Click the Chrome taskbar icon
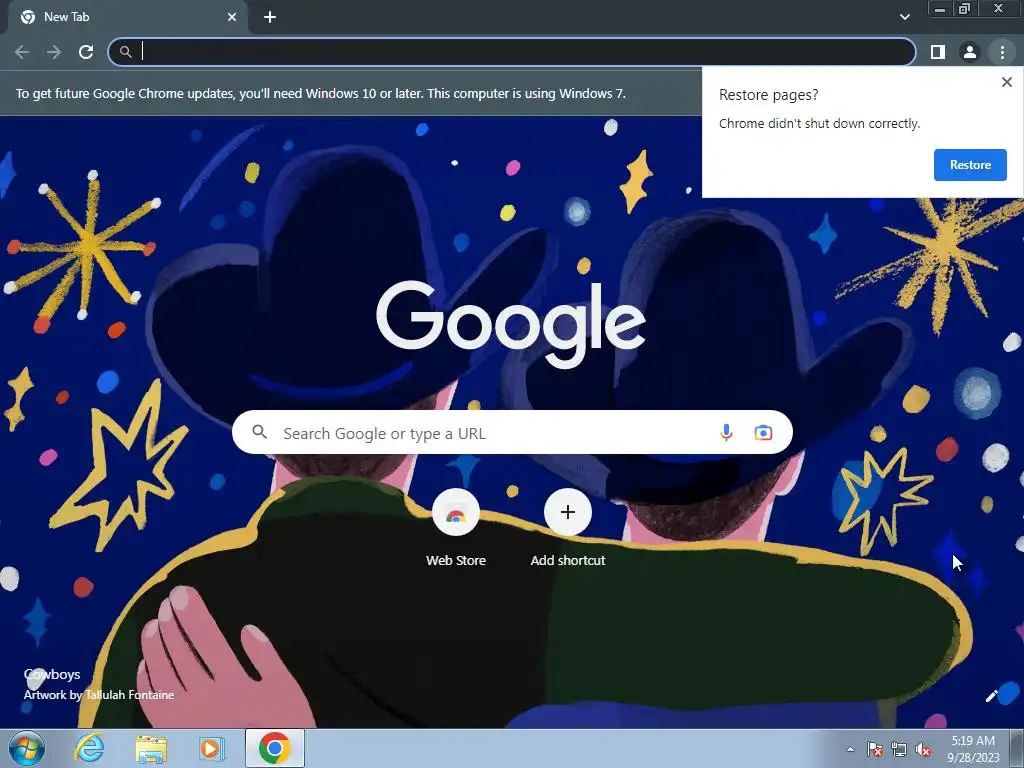Viewport: 1024px width, 768px height. tap(275, 748)
